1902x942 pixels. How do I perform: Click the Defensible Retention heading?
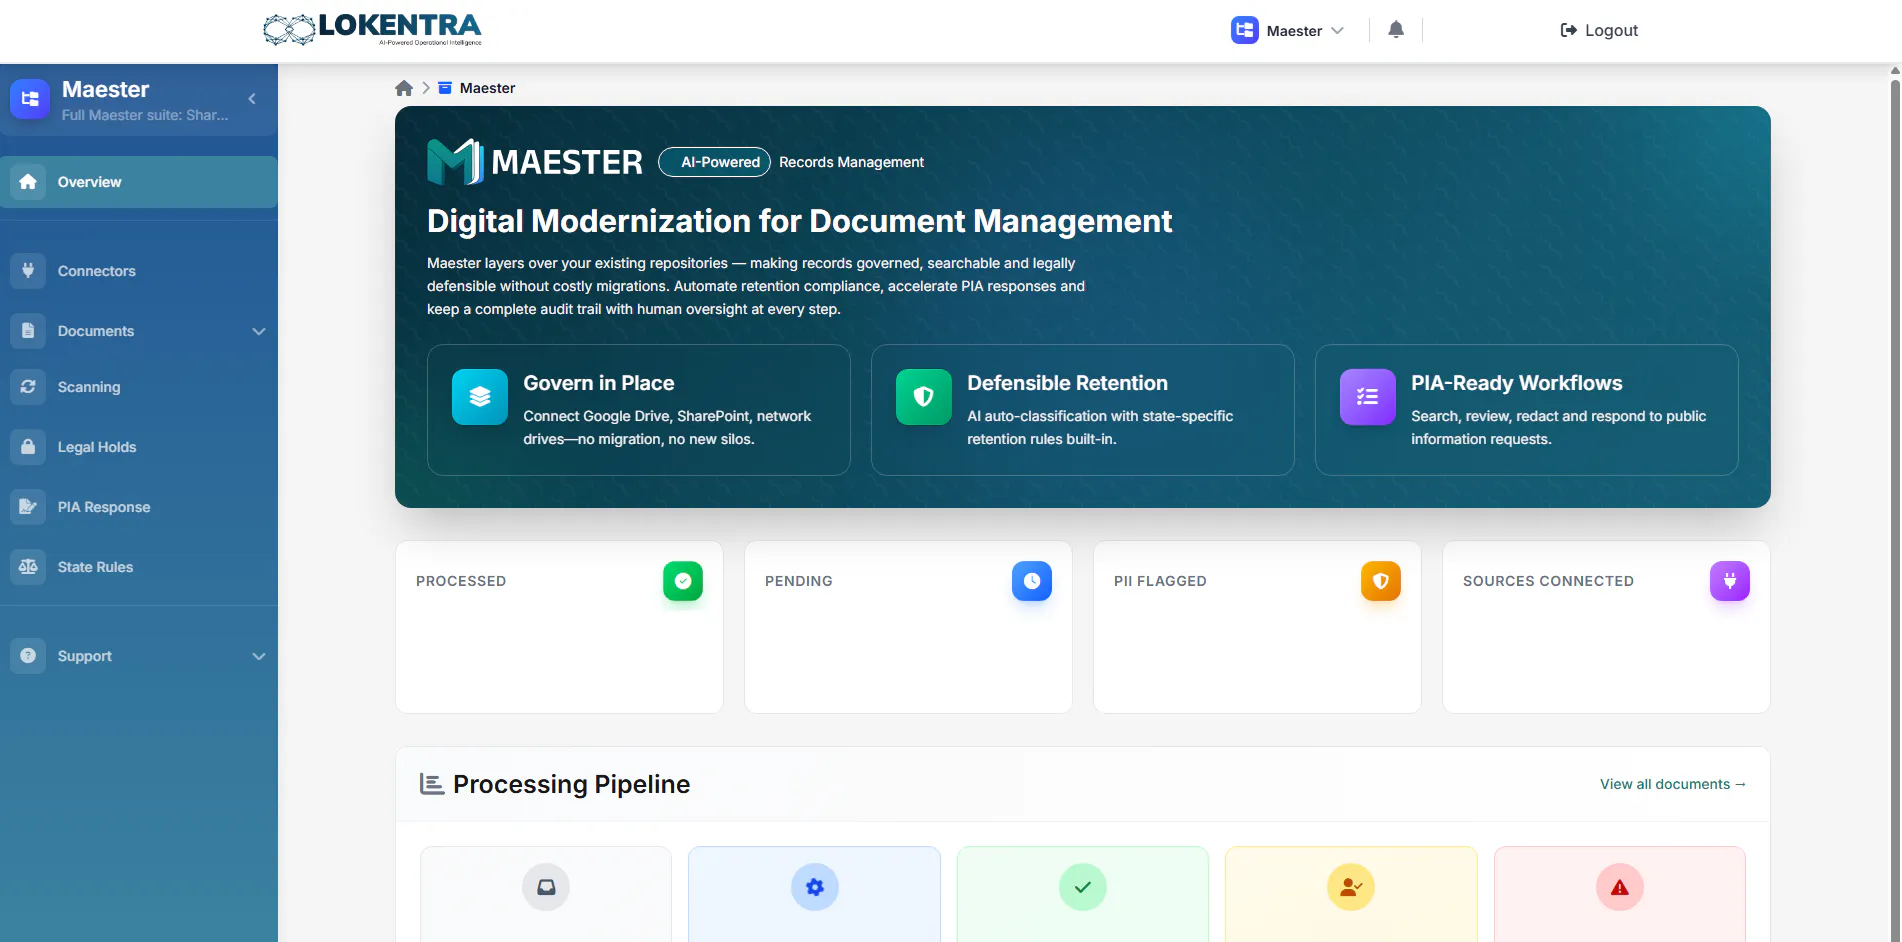click(x=1067, y=383)
